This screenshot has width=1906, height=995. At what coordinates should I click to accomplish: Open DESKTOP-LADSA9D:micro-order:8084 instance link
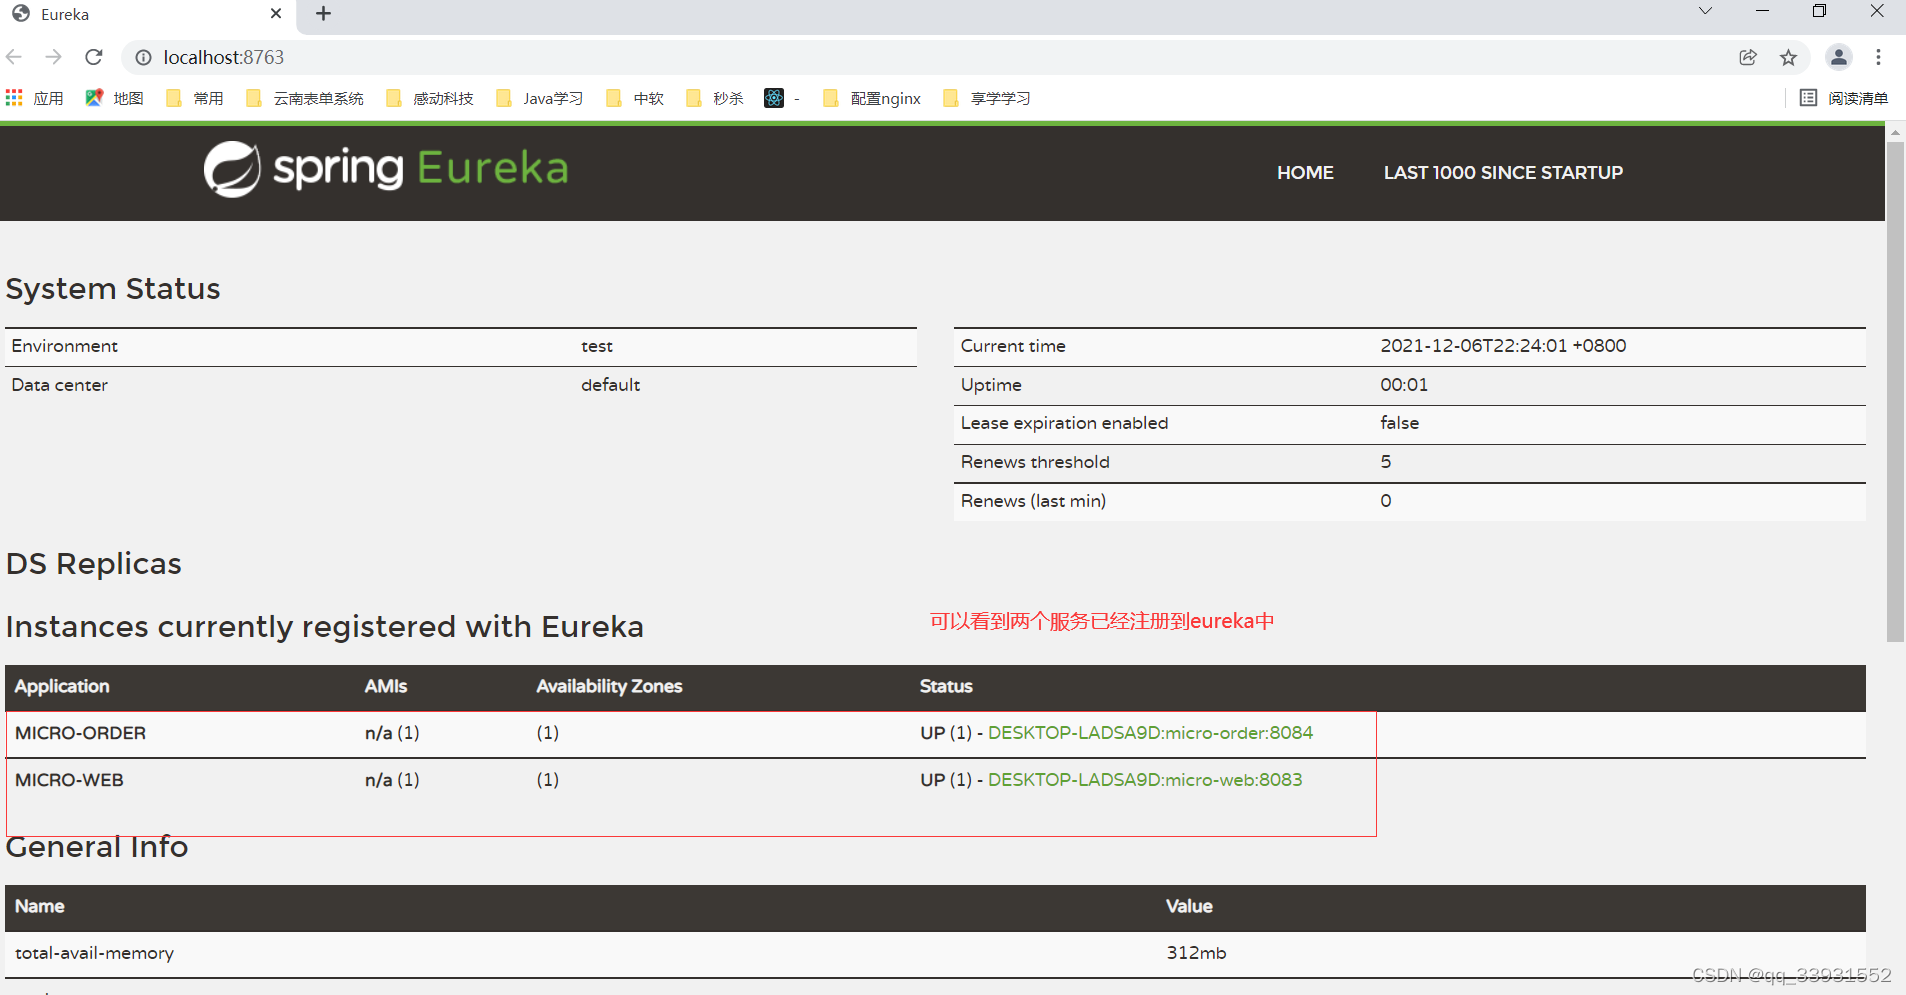[1150, 733]
